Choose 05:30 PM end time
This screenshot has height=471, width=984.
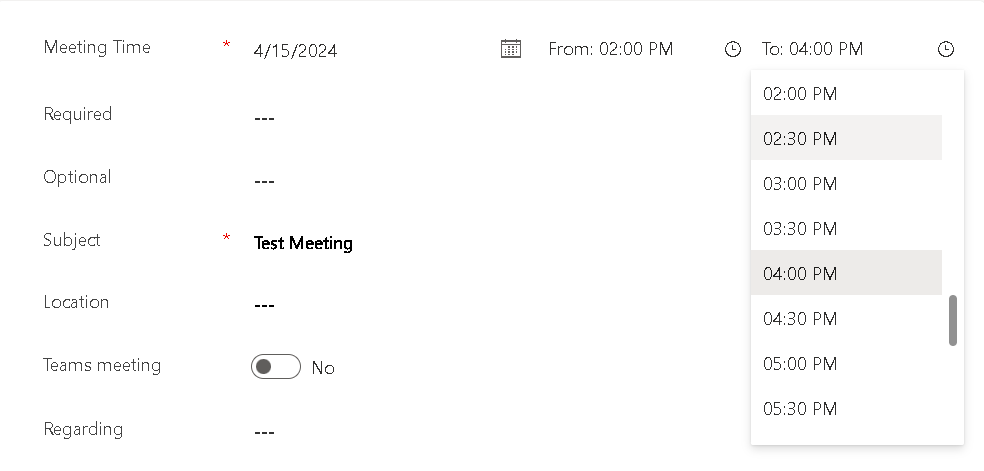[846, 408]
